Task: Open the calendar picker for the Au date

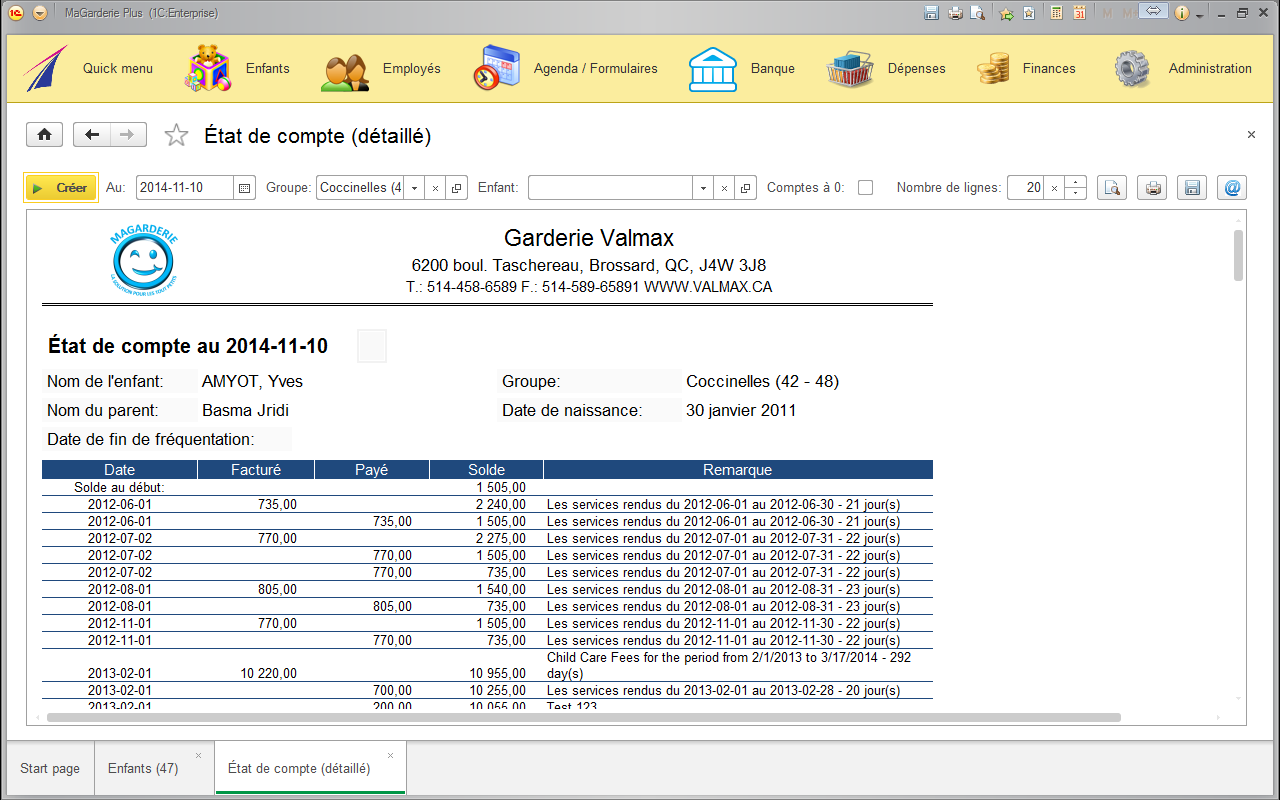Action: pyautogui.click(x=246, y=187)
